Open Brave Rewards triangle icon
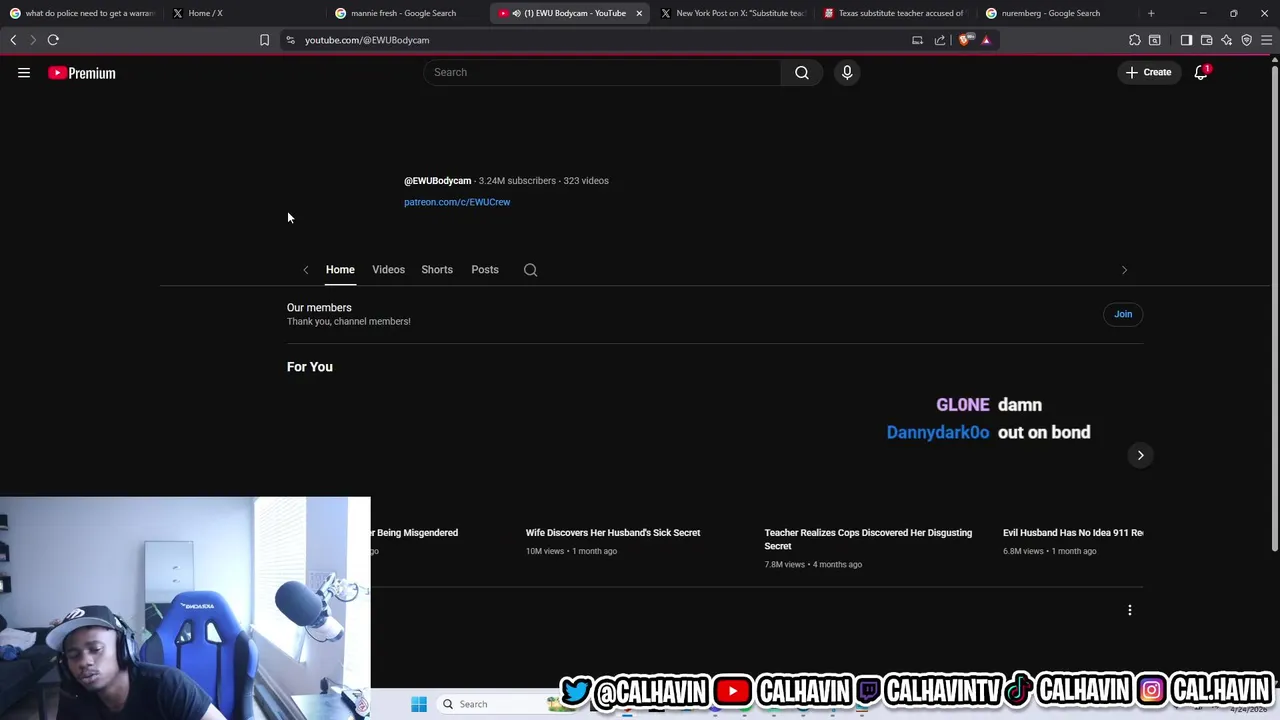 click(x=986, y=40)
